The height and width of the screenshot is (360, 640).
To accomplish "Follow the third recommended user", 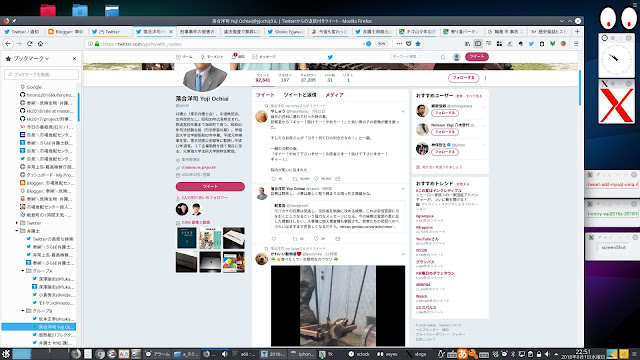I will (x=445, y=152).
